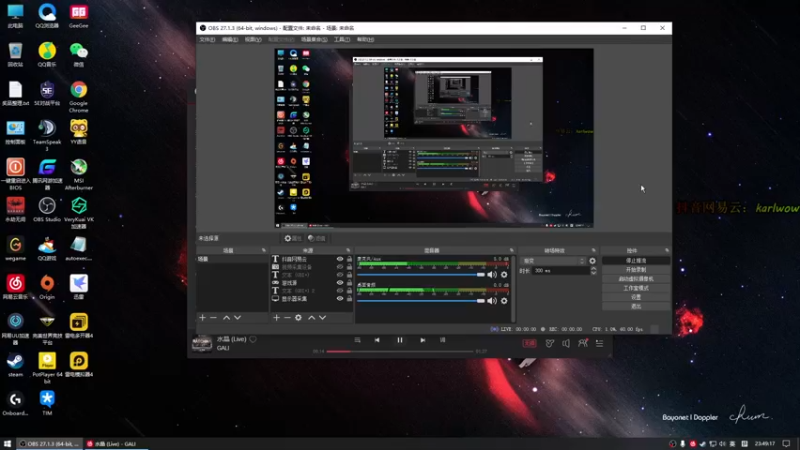The image size is (800, 450).
Task: Pop out the 场景 dock panel
Action: (x=264, y=251)
